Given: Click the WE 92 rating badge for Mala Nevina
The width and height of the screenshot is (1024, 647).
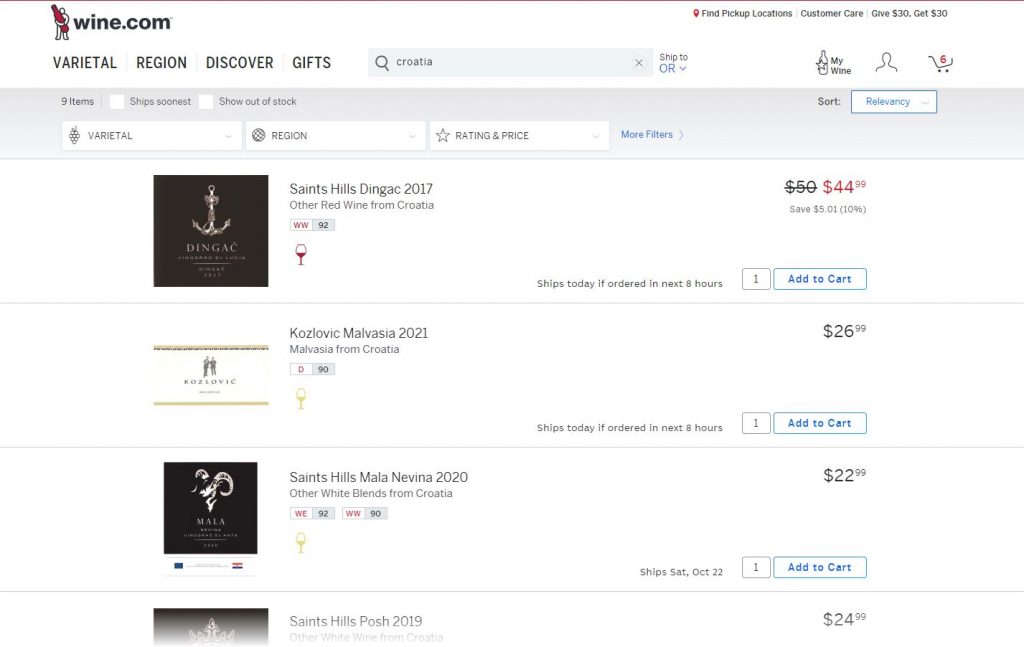Looking at the screenshot, I should click(x=312, y=514).
